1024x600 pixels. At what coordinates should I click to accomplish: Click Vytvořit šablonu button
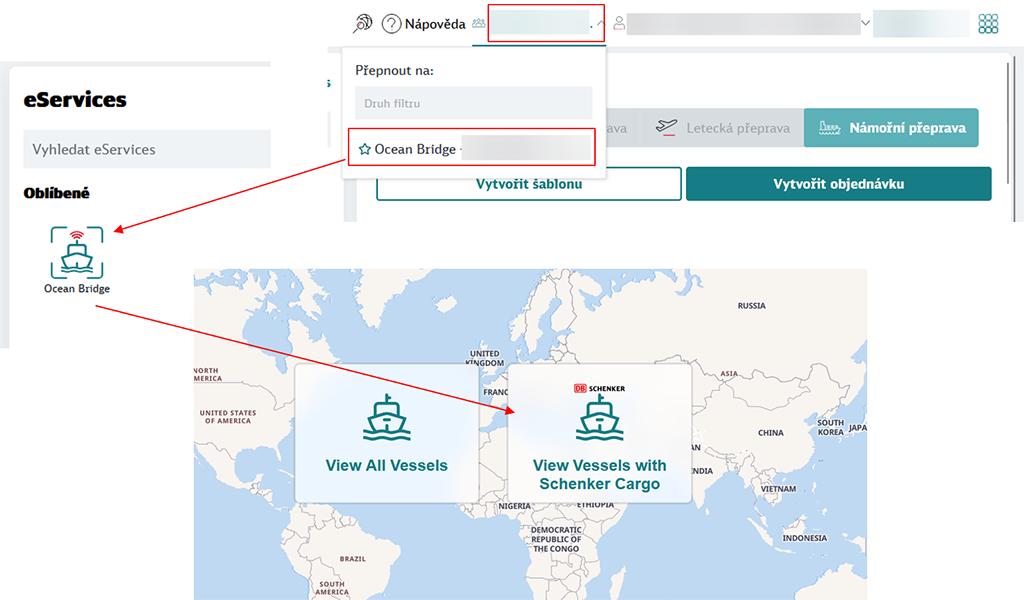(x=529, y=184)
